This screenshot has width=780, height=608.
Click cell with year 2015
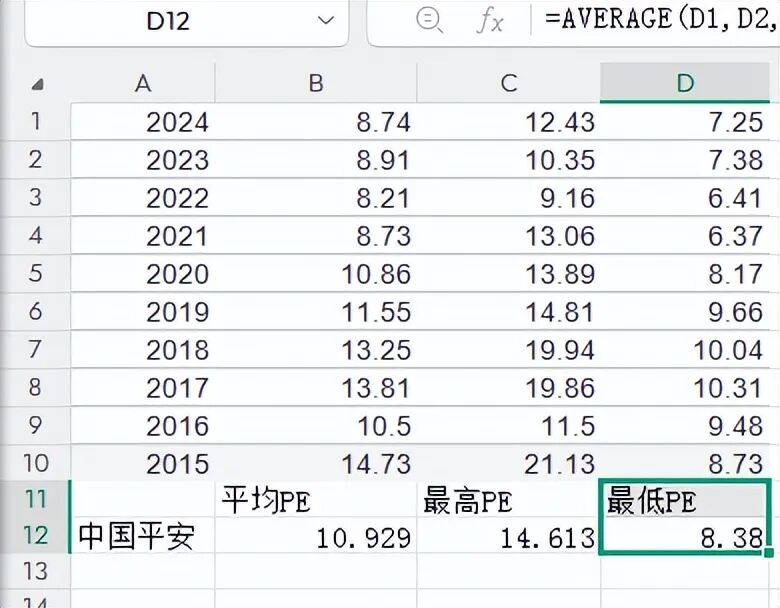coord(143,463)
